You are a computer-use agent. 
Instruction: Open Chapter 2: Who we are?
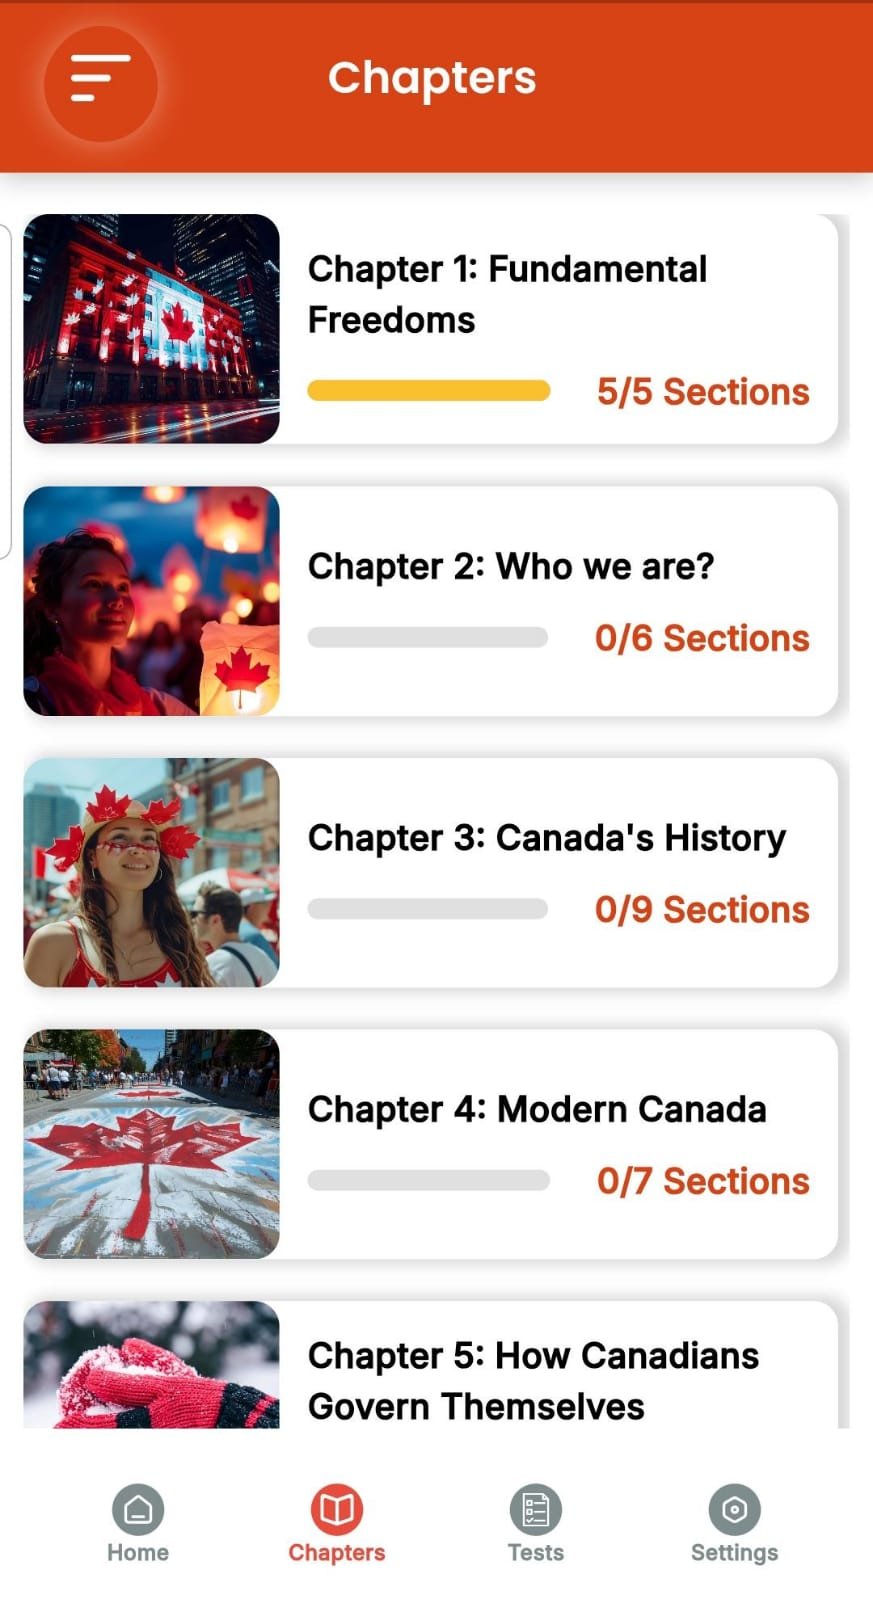(x=511, y=566)
